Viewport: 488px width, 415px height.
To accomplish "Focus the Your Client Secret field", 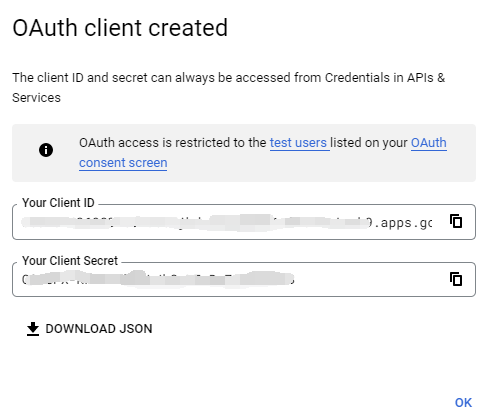I will [244, 279].
